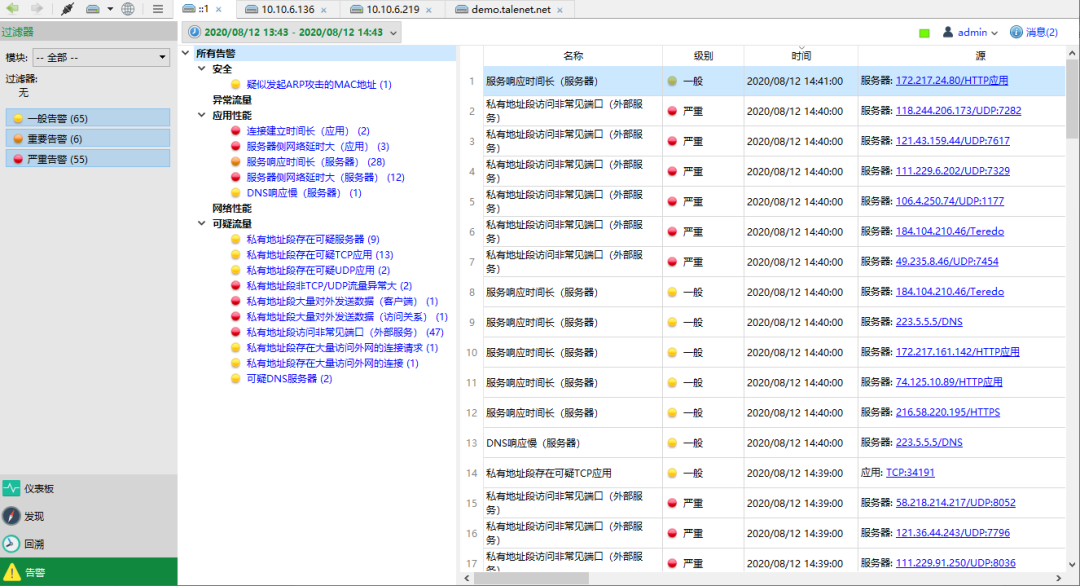Click the 消息(2) info messages icon
1080x586 pixels.
tap(1033, 32)
